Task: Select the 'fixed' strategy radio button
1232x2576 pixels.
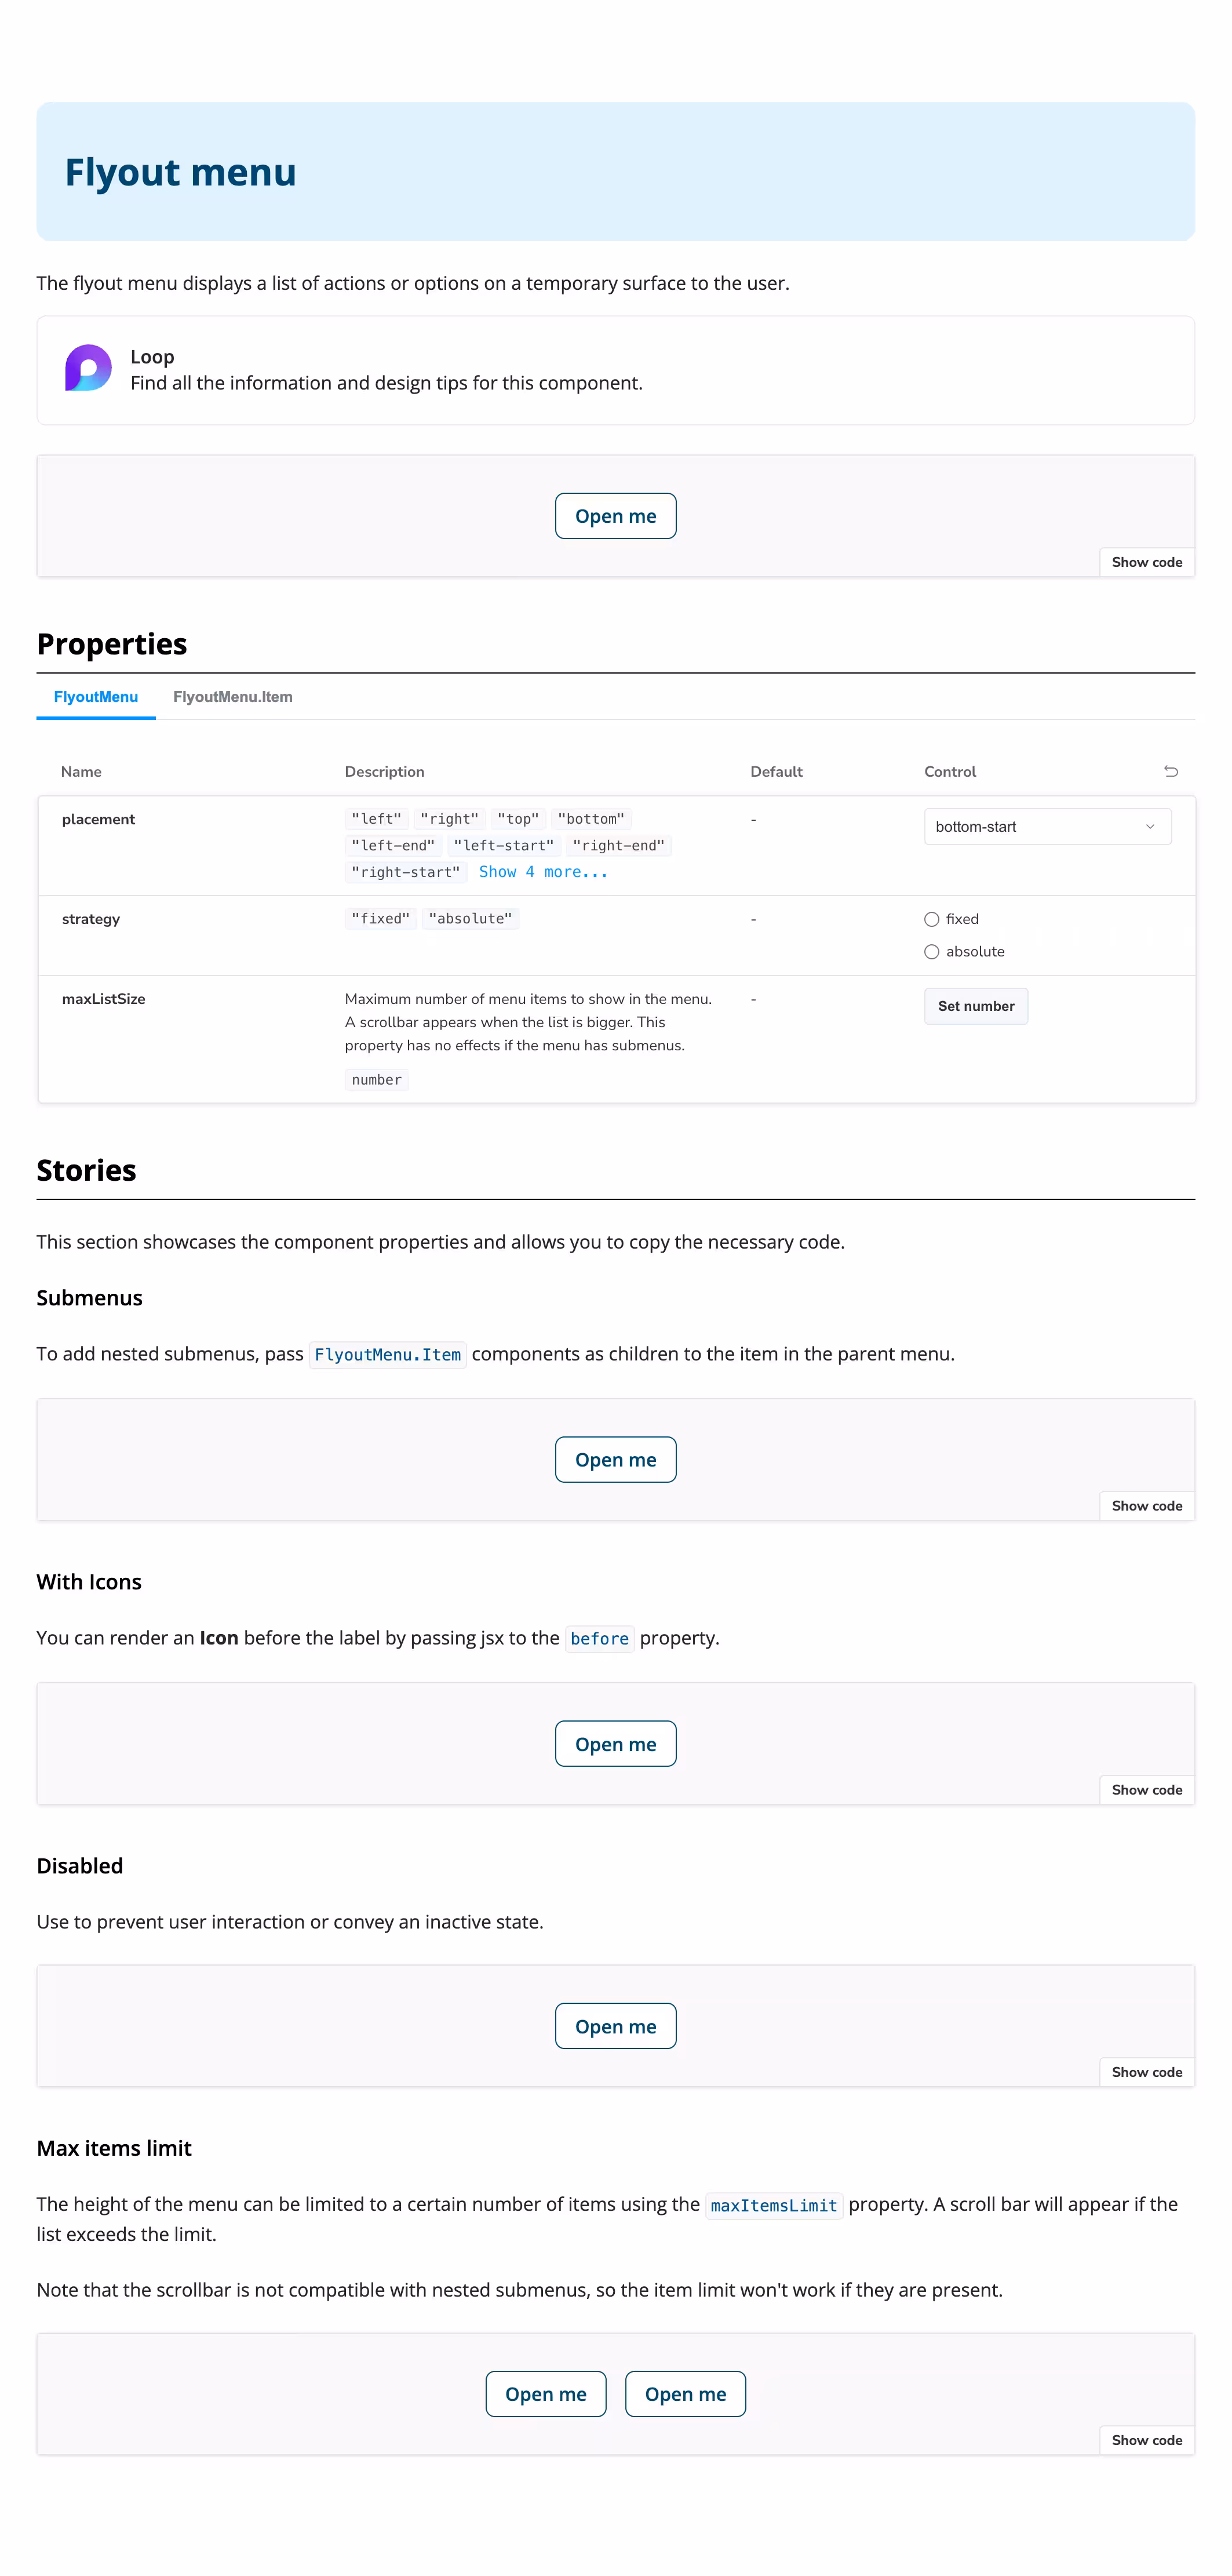Action: pyautogui.click(x=931, y=918)
